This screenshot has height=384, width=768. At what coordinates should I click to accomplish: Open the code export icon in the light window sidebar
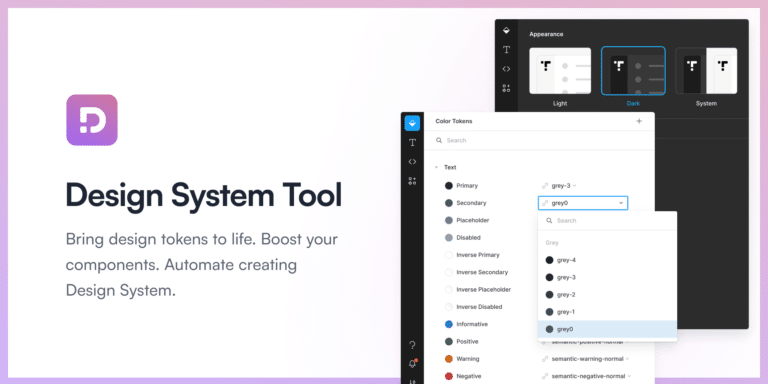412,162
